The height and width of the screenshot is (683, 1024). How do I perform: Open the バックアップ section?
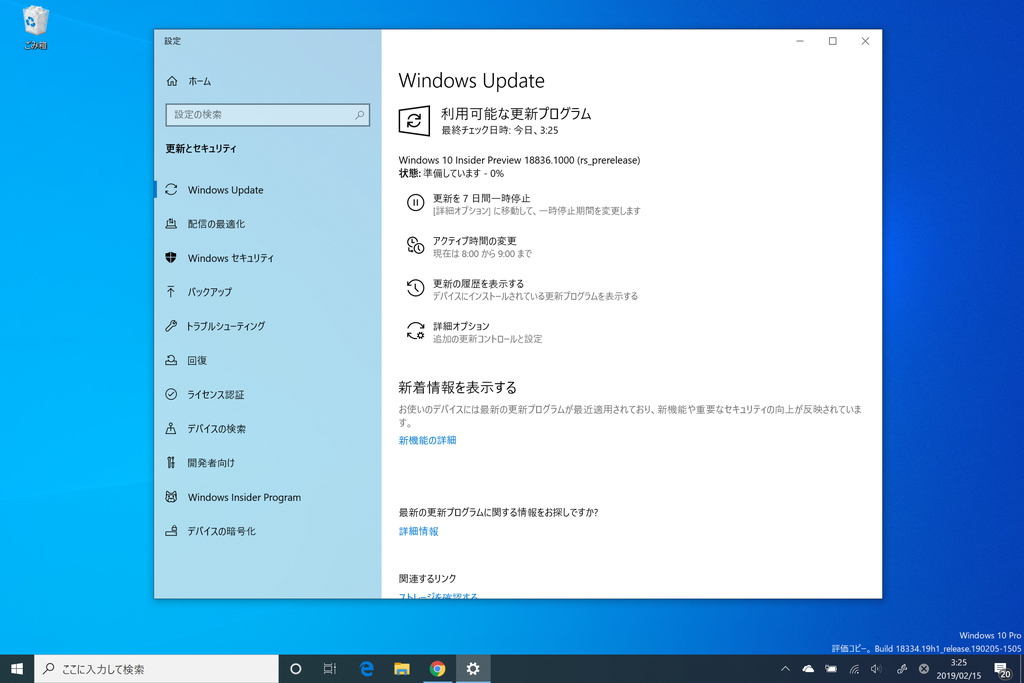[x=213, y=292]
